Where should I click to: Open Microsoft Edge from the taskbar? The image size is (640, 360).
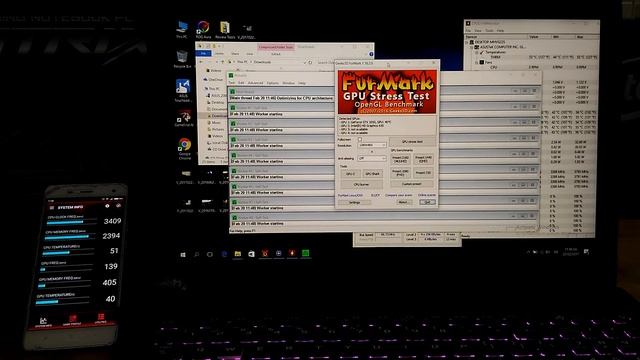[224, 254]
